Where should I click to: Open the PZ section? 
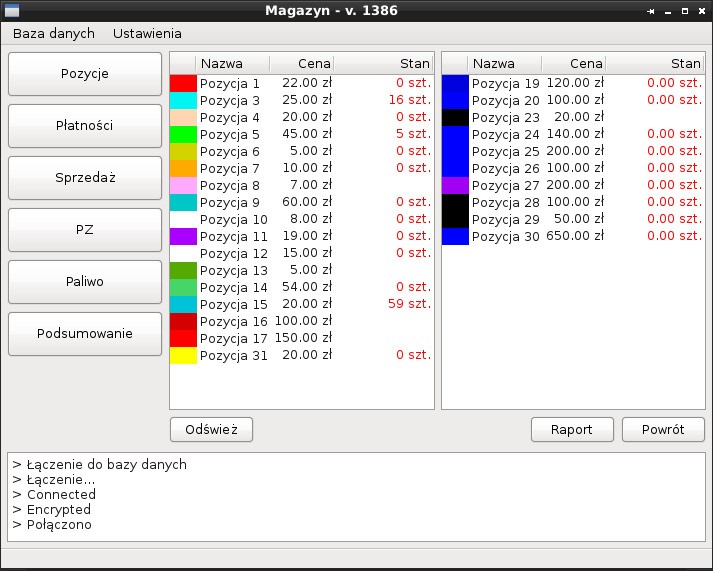(x=85, y=230)
